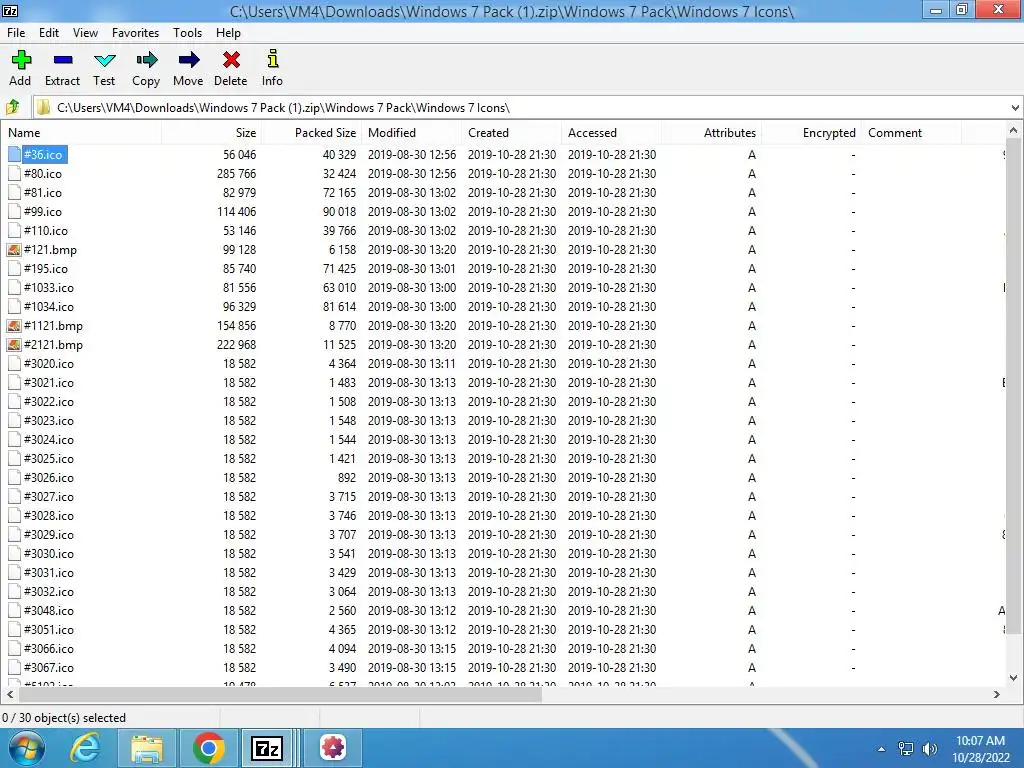Viewport: 1024px width, 768px height.
Task: Select the file #81.ico
Action: (x=43, y=193)
